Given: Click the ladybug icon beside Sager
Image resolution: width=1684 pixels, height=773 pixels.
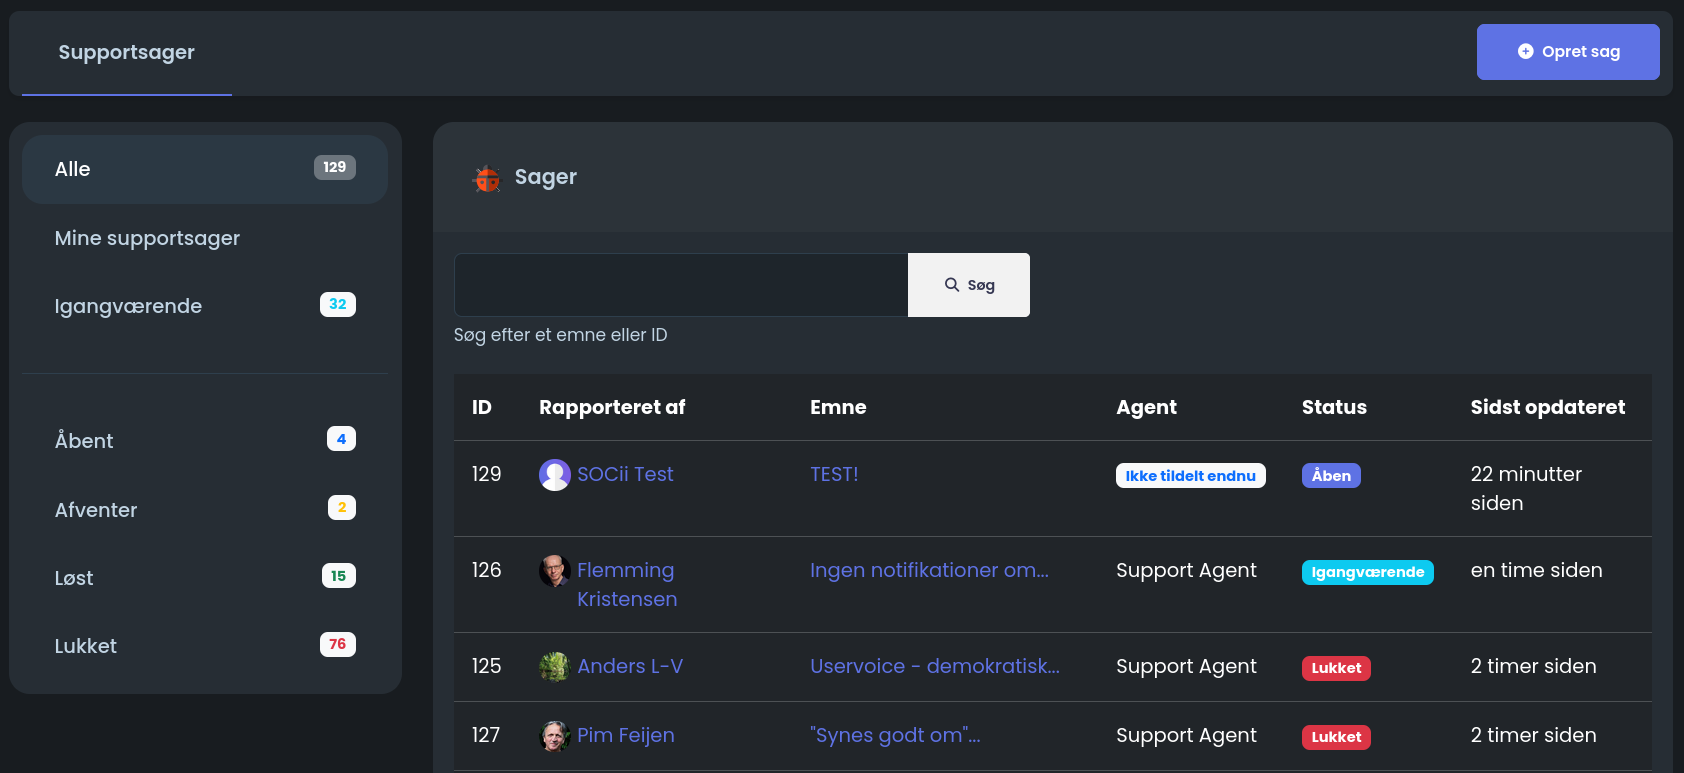Looking at the screenshot, I should tap(487, 178).
